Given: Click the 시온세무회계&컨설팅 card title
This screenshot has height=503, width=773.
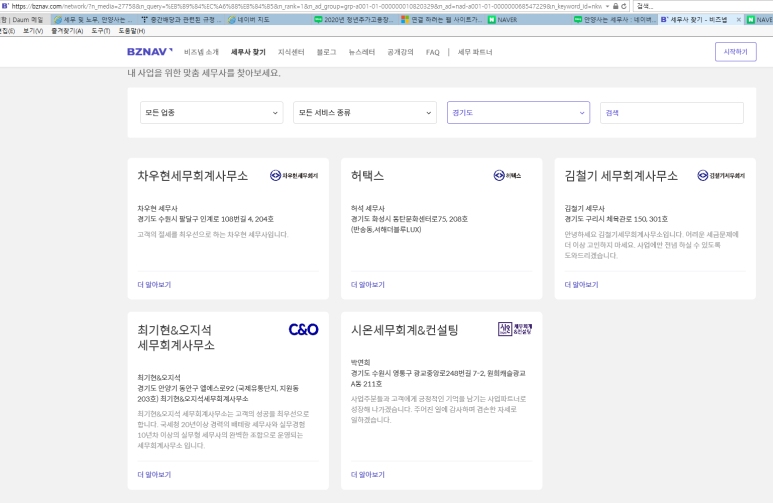Looking at the screenshot, I should [x=405, y=330].
